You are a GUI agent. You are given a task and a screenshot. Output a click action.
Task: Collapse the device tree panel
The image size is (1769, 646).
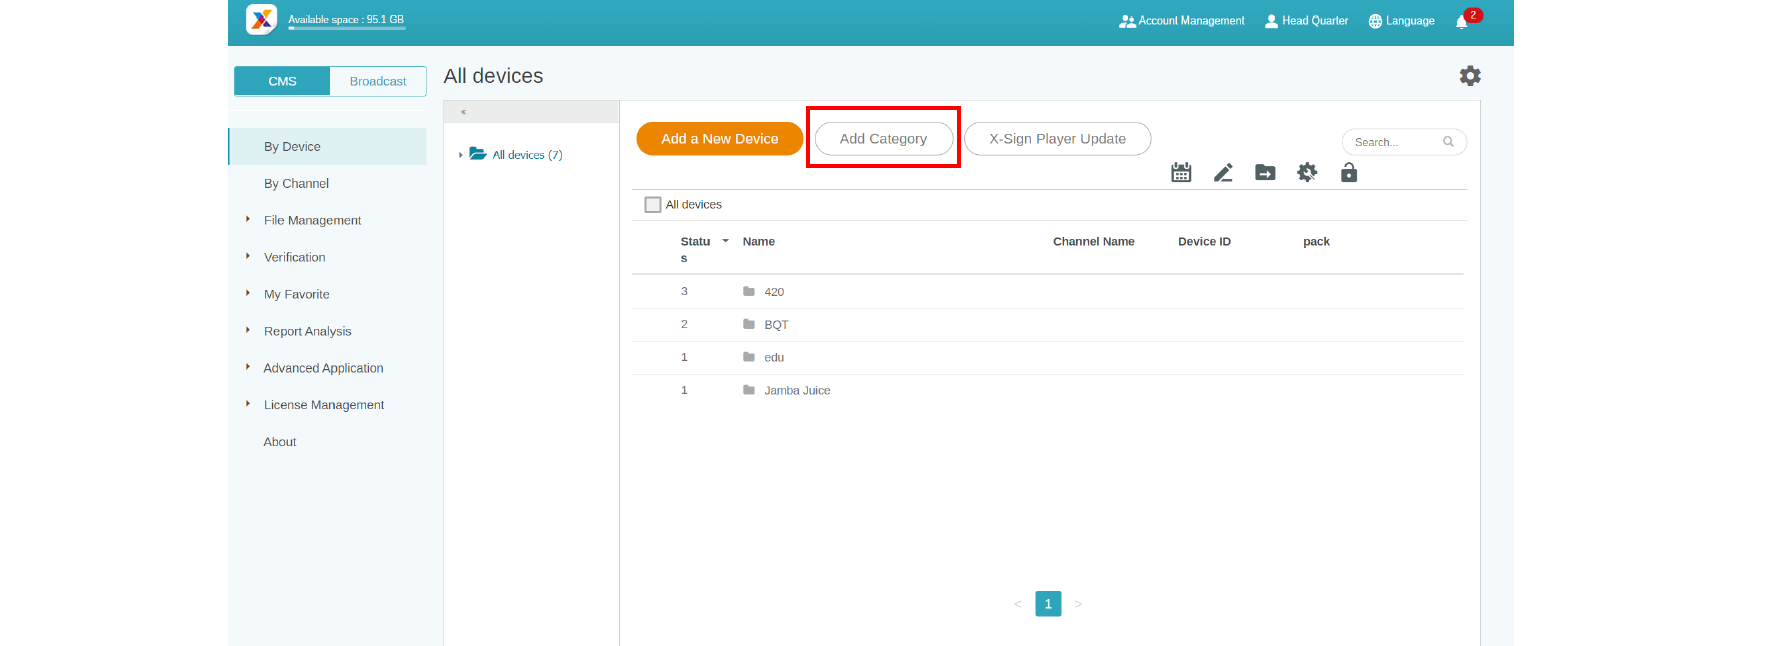(x=463, y=112)
